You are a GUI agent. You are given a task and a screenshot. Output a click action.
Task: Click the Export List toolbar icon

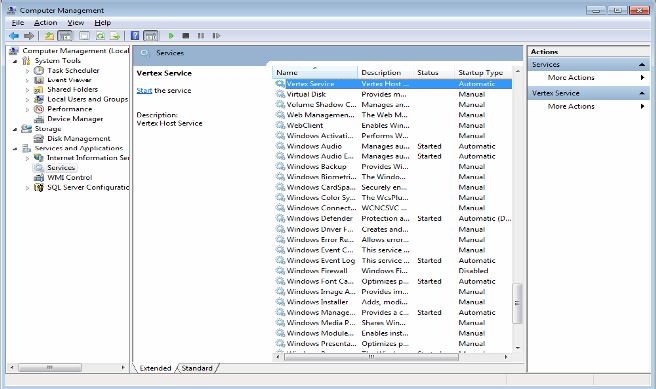click(x=115, y=36)
